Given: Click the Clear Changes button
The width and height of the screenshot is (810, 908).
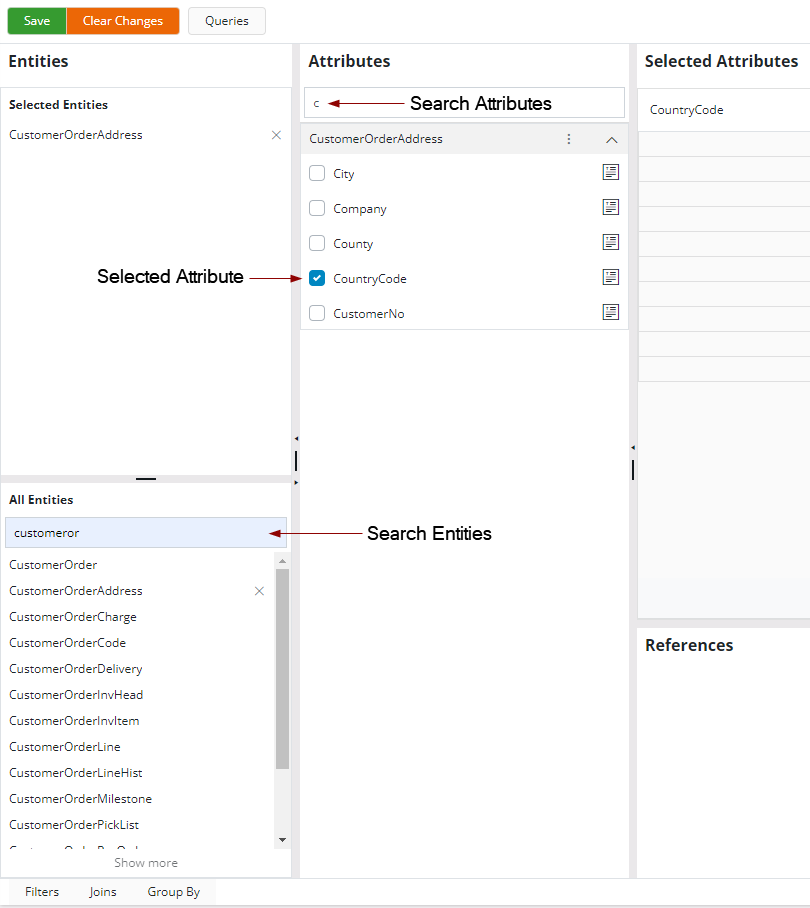Looking at the screenshot, I should click(x=123, y=21).
